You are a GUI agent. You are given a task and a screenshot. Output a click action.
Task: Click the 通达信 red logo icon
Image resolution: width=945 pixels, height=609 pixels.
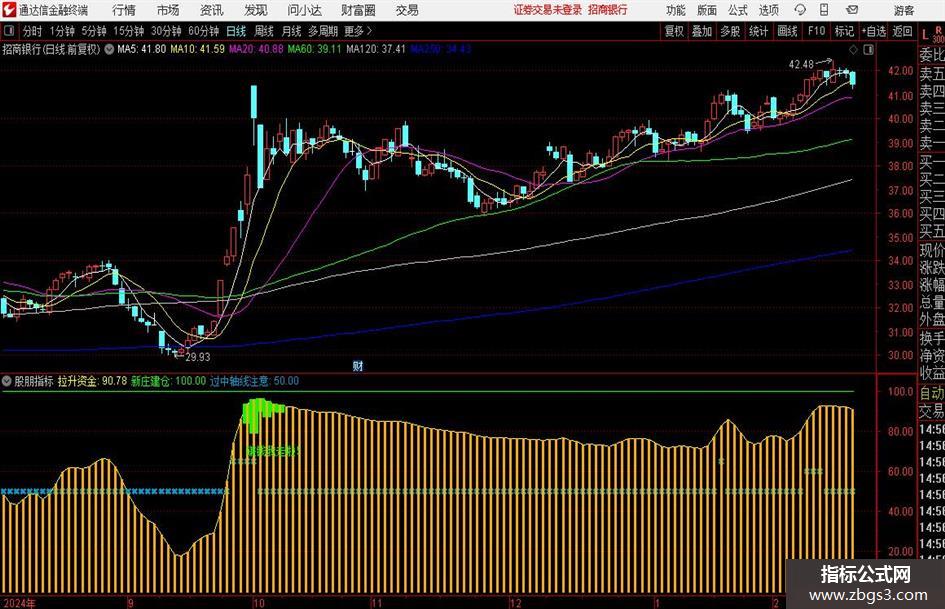[x=9, y=10]
